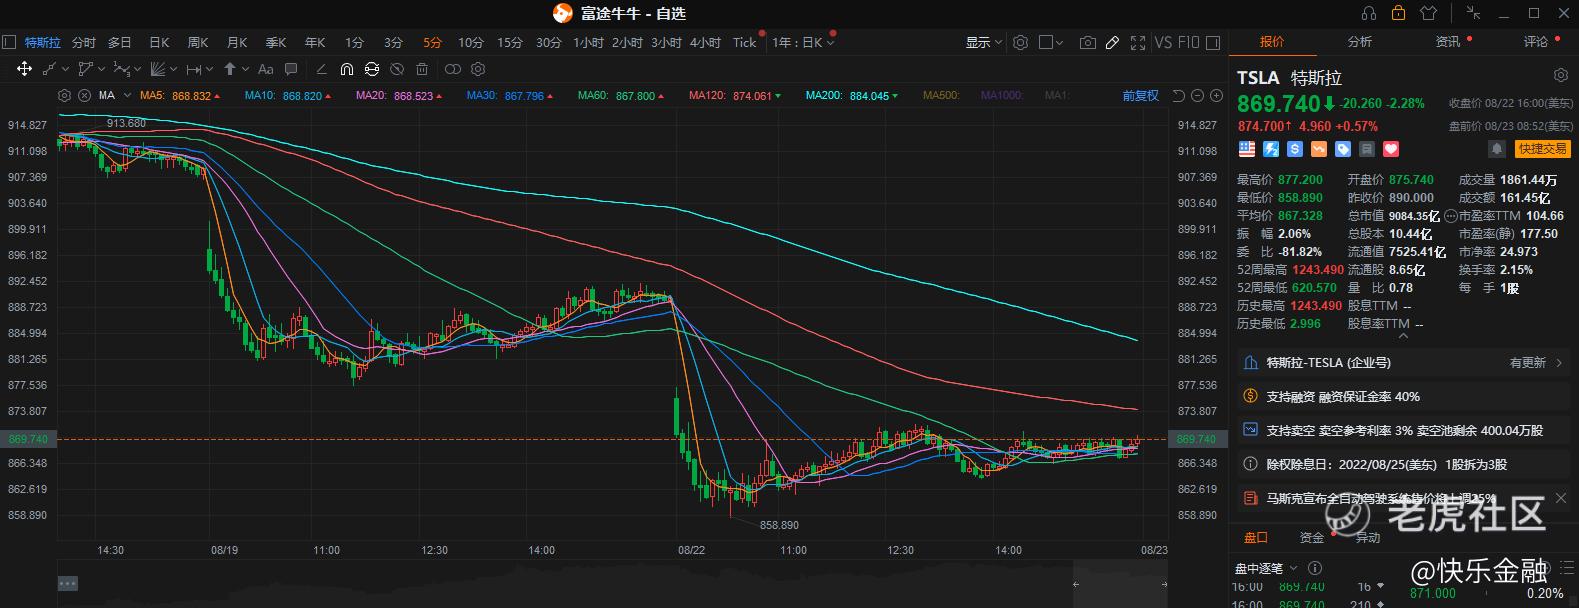Click the 支持卖空 short-selling info row
This screenshot has height=608, width=1579.
(x=1403, y=430)
